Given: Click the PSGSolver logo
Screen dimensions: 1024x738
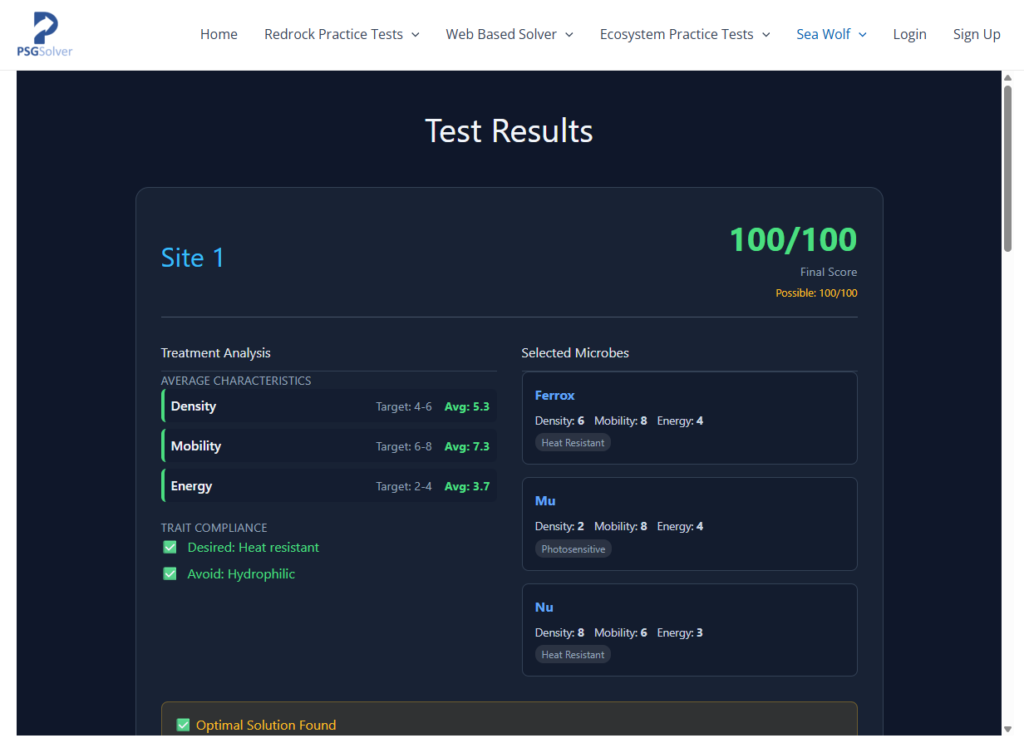Looking at the screenshot, I should 45,34.
